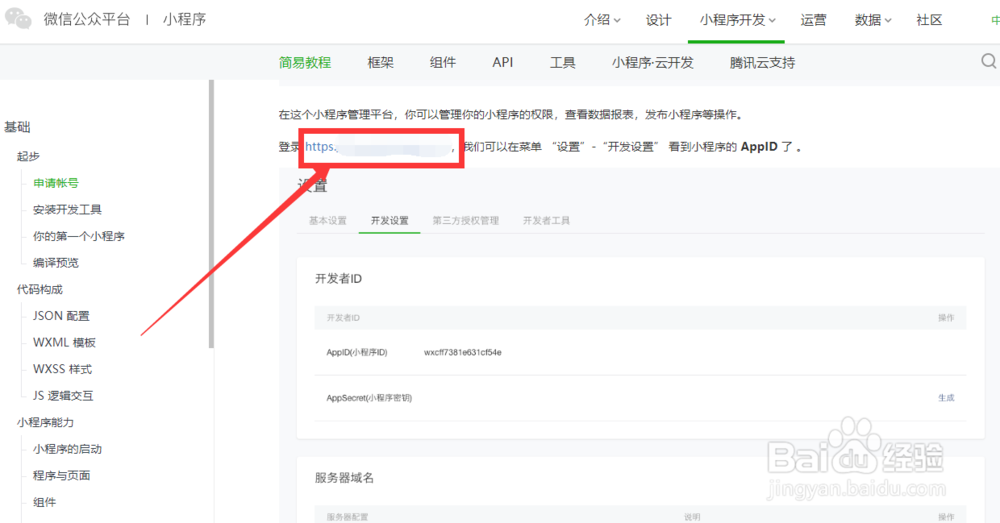Click the 基础 sidebar heading
This screenshot has width=1000, height=523.
click(17, 127)
